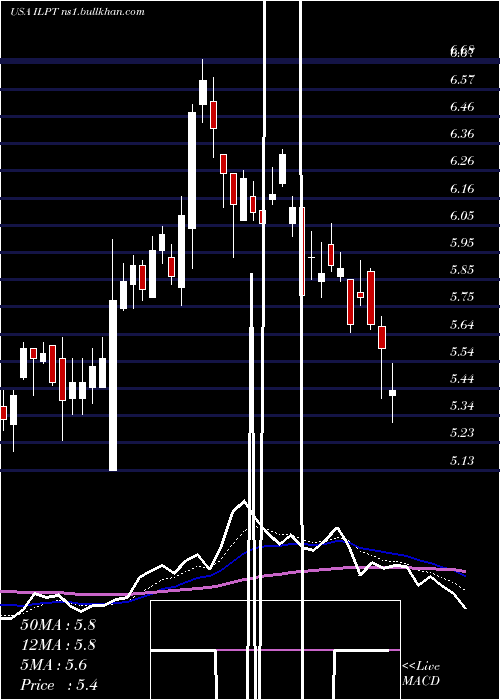This screenshot has width=500, height=700.
Task: Select the 5.85 price axis label
Action: coord(462,270)
